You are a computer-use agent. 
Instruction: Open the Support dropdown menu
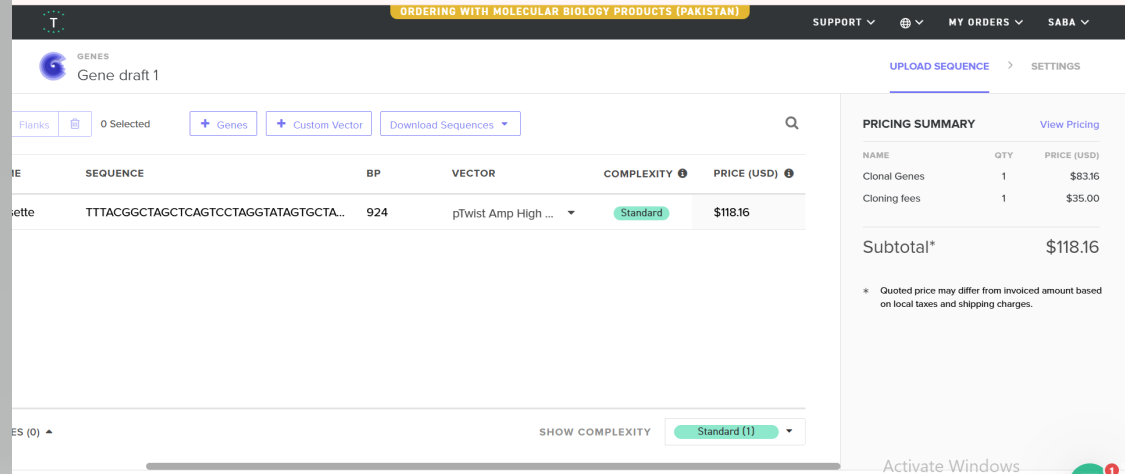[844, 22]
